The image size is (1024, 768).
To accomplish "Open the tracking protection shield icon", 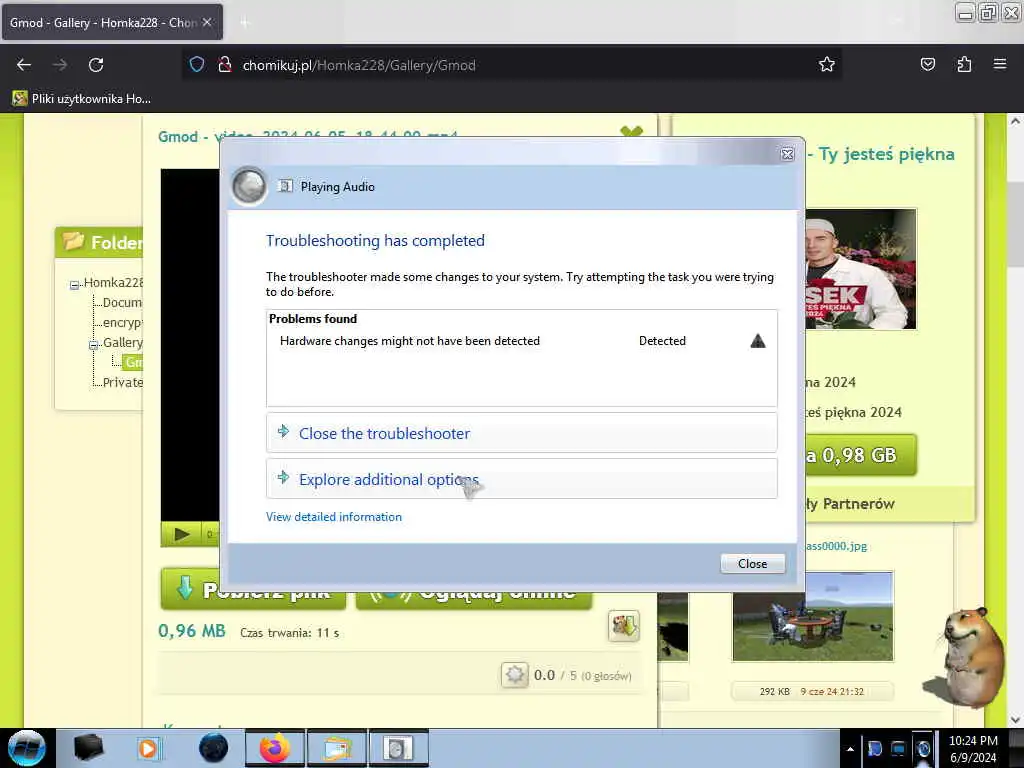I will 197,65.
